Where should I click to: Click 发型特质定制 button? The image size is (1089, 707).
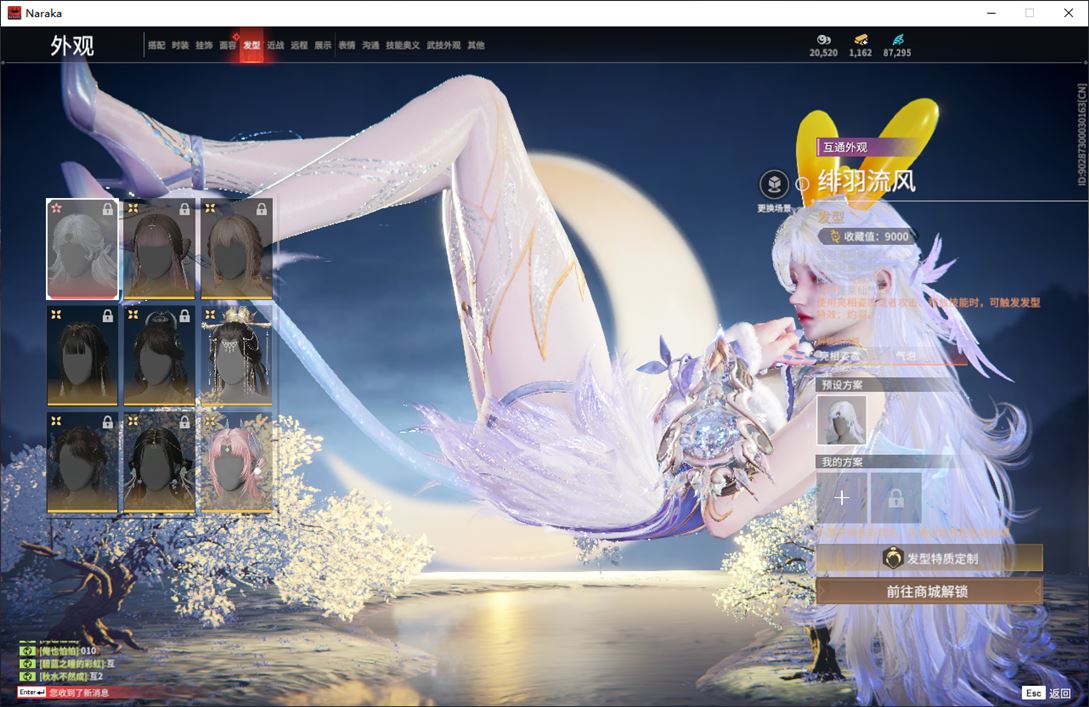click(929, 558)
